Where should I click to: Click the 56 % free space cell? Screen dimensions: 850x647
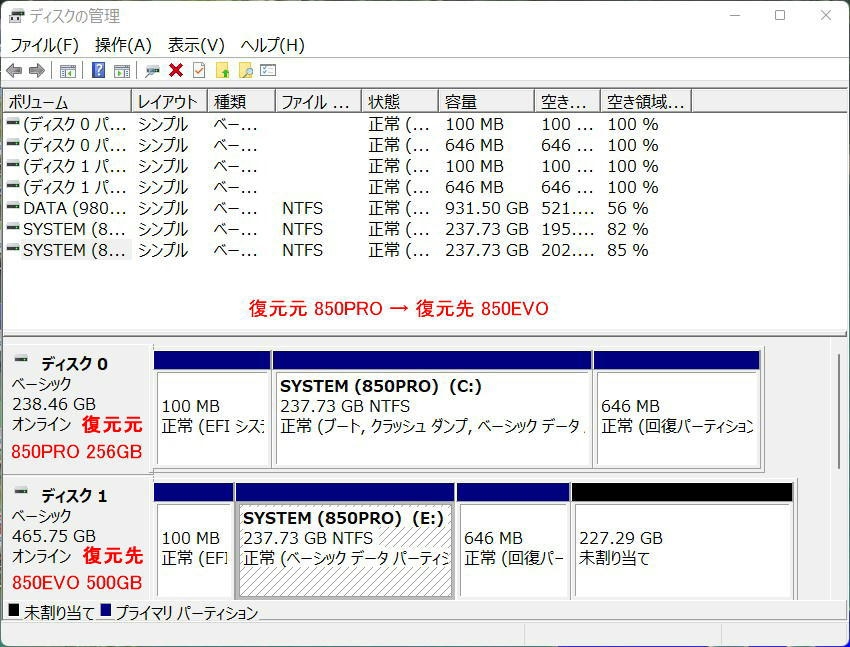point(627,208)
